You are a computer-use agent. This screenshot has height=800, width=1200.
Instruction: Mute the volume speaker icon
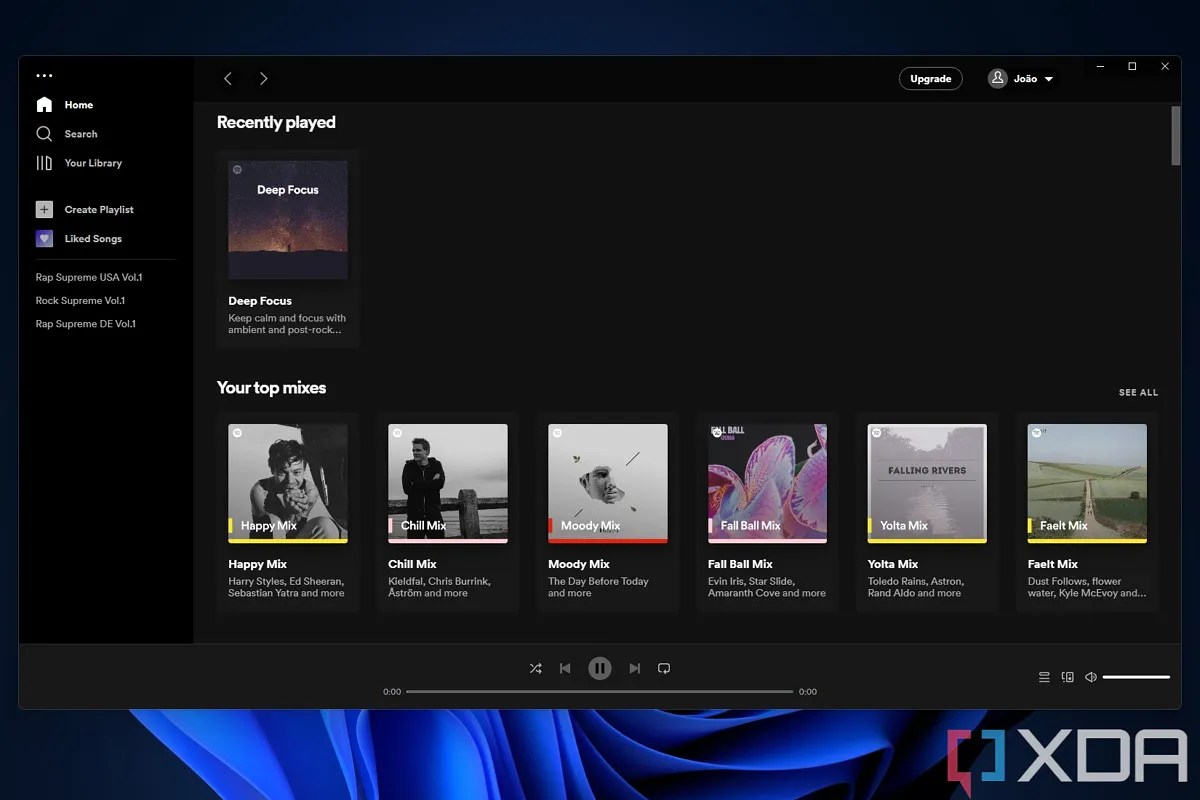[x=1091, y=677]
